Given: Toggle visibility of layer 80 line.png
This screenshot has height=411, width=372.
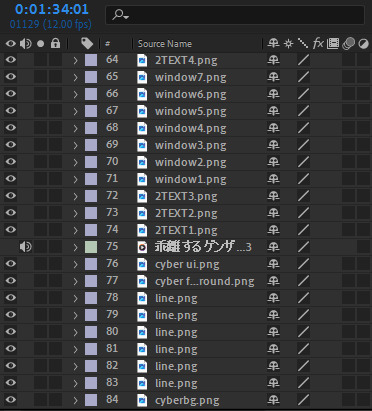Looking at the screenshot, I should coord(11,332).
